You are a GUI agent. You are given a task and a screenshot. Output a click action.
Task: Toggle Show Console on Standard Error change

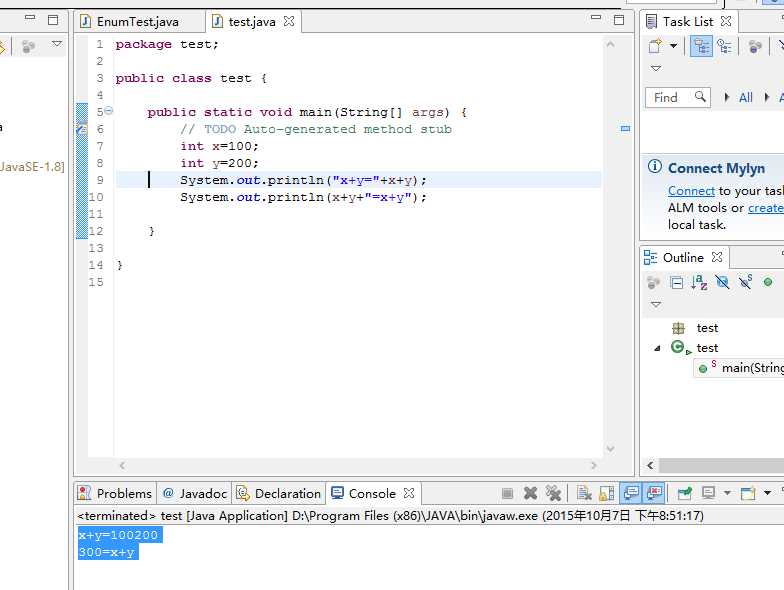coord(654,494)
